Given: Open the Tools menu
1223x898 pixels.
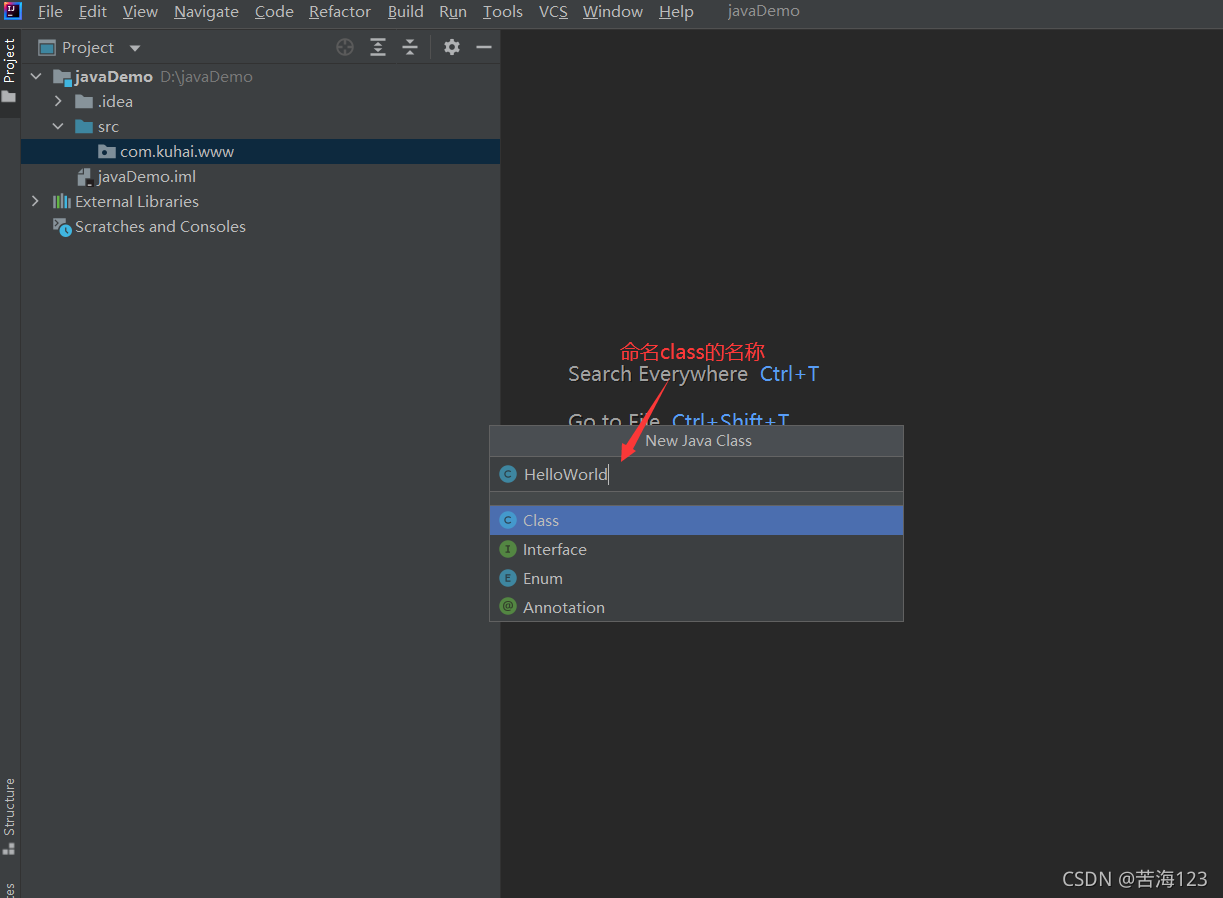Looking at the screenshot, I should pyautogui.click(x=503, y=12).
